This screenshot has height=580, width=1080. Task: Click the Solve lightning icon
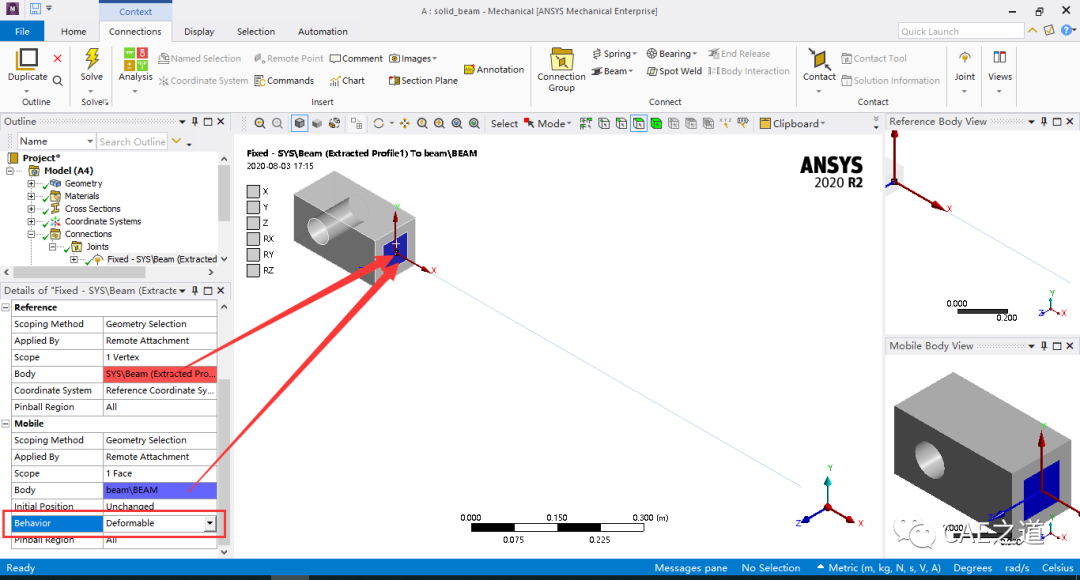[92, 58]
